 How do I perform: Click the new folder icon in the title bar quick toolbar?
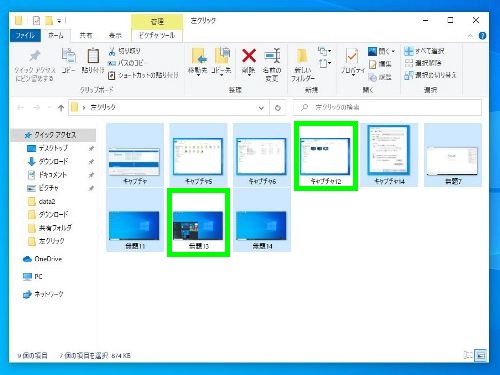(49, 21)
